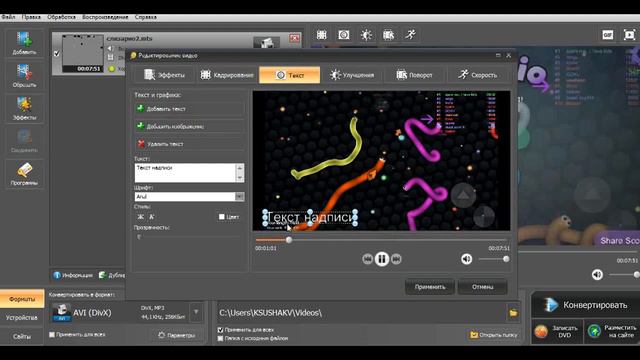
Task: Click the Конвертировать button
Action: (x=585, y=305)
